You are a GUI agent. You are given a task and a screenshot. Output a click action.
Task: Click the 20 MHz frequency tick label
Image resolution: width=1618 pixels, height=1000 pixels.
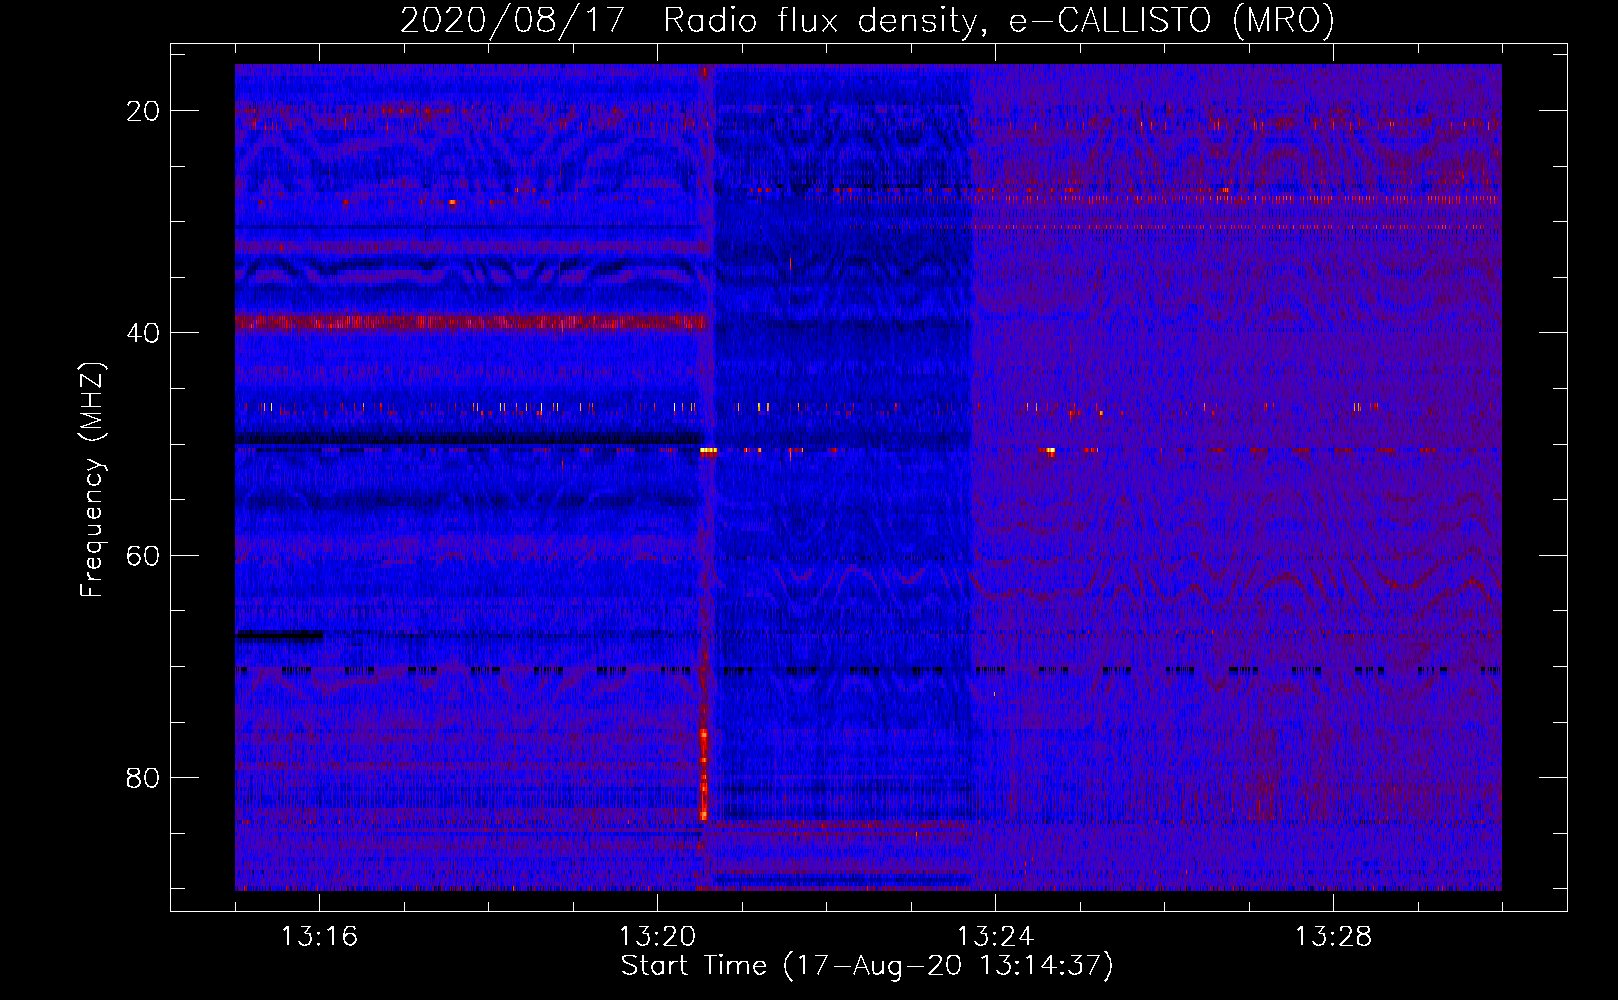pyautogui.click(x=143, y=111)
